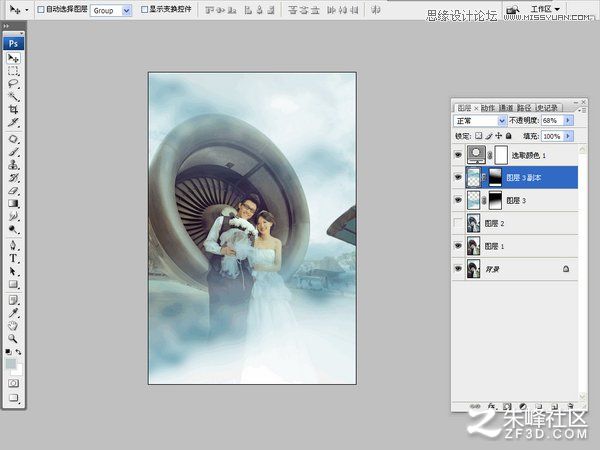Hide the Background layer eye
The height and width of the screenshot is (450, 600).
coord(458,269)
